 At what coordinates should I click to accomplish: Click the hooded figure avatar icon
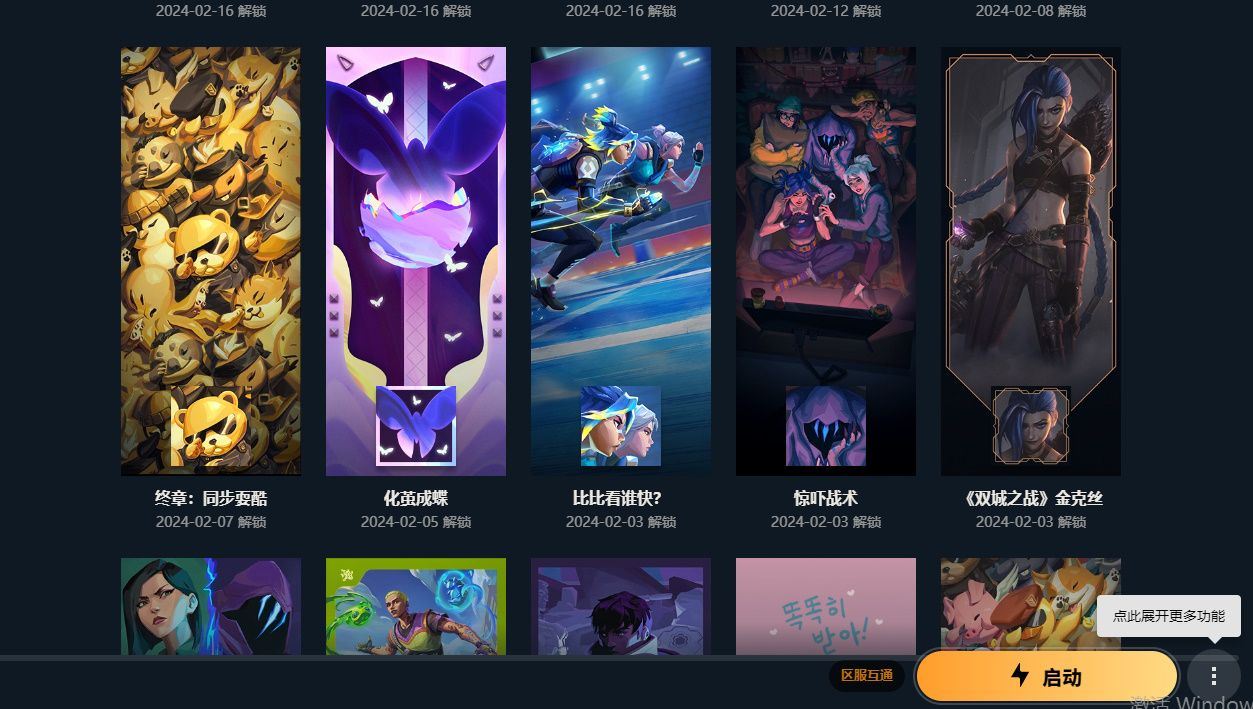826,426
